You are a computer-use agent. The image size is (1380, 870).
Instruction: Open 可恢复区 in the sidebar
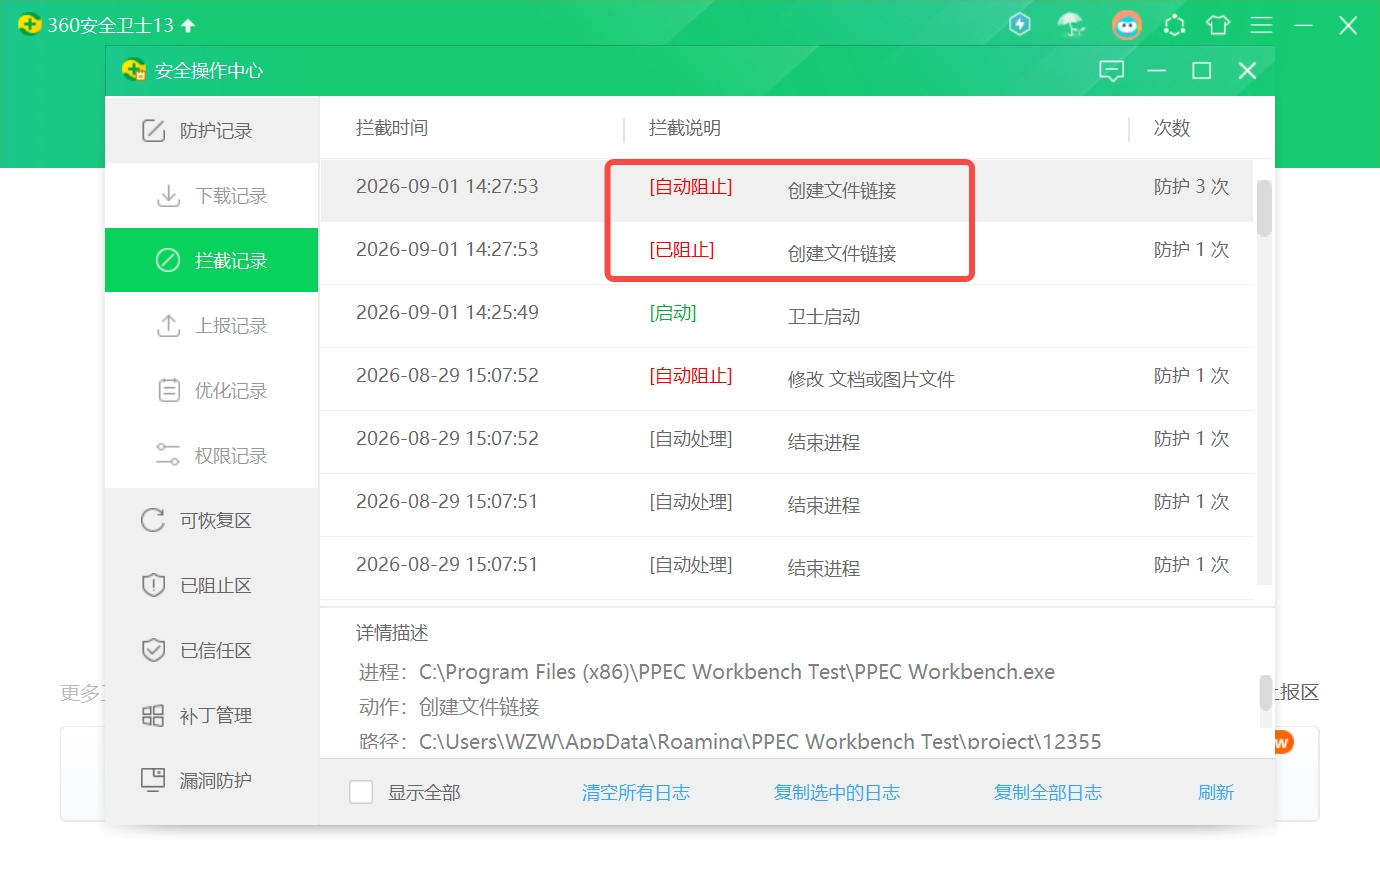click(212, 521)
